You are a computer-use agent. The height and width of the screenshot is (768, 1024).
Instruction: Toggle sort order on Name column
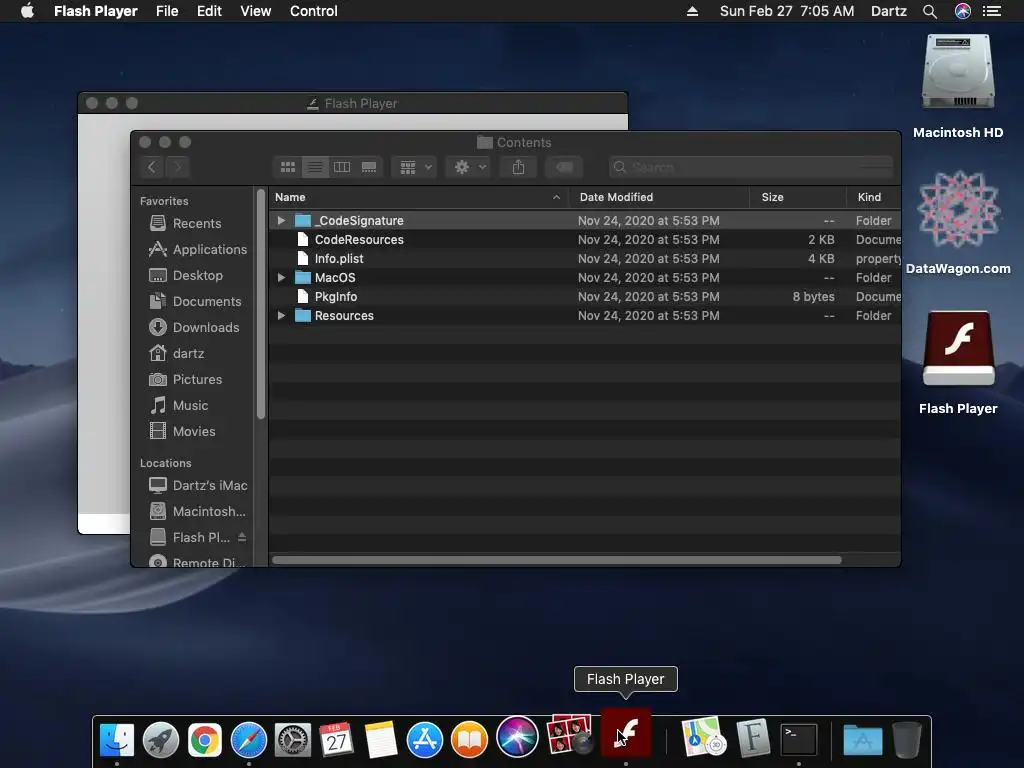click(x=418, y=197)
